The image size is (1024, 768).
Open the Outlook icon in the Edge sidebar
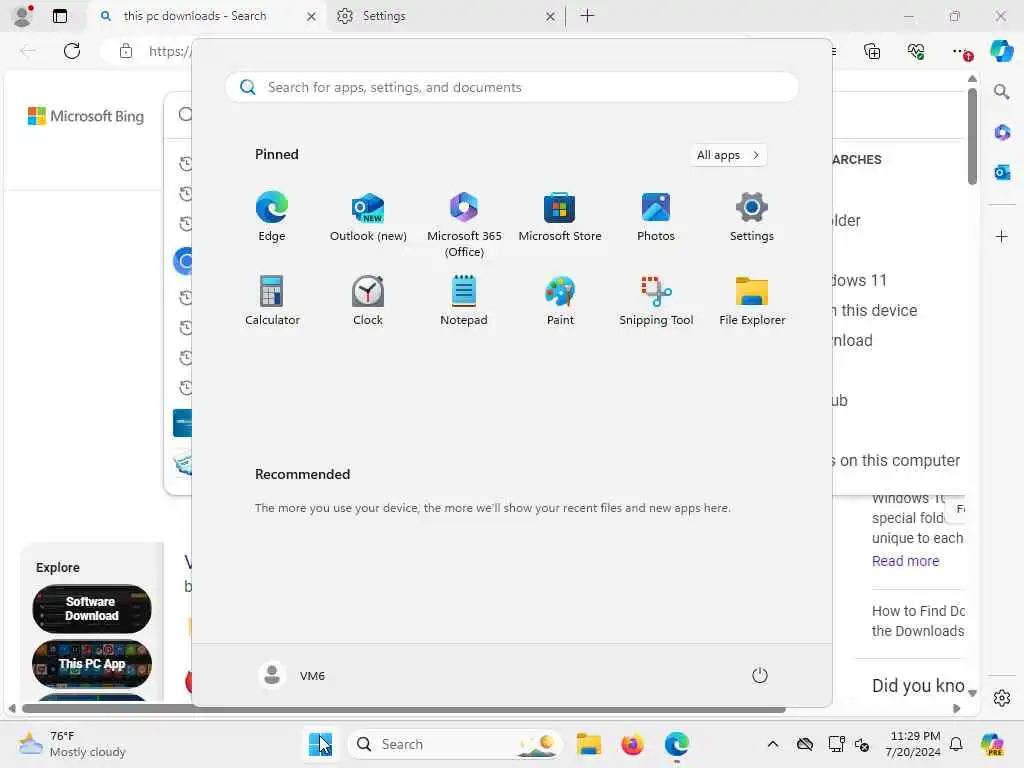1002,172
